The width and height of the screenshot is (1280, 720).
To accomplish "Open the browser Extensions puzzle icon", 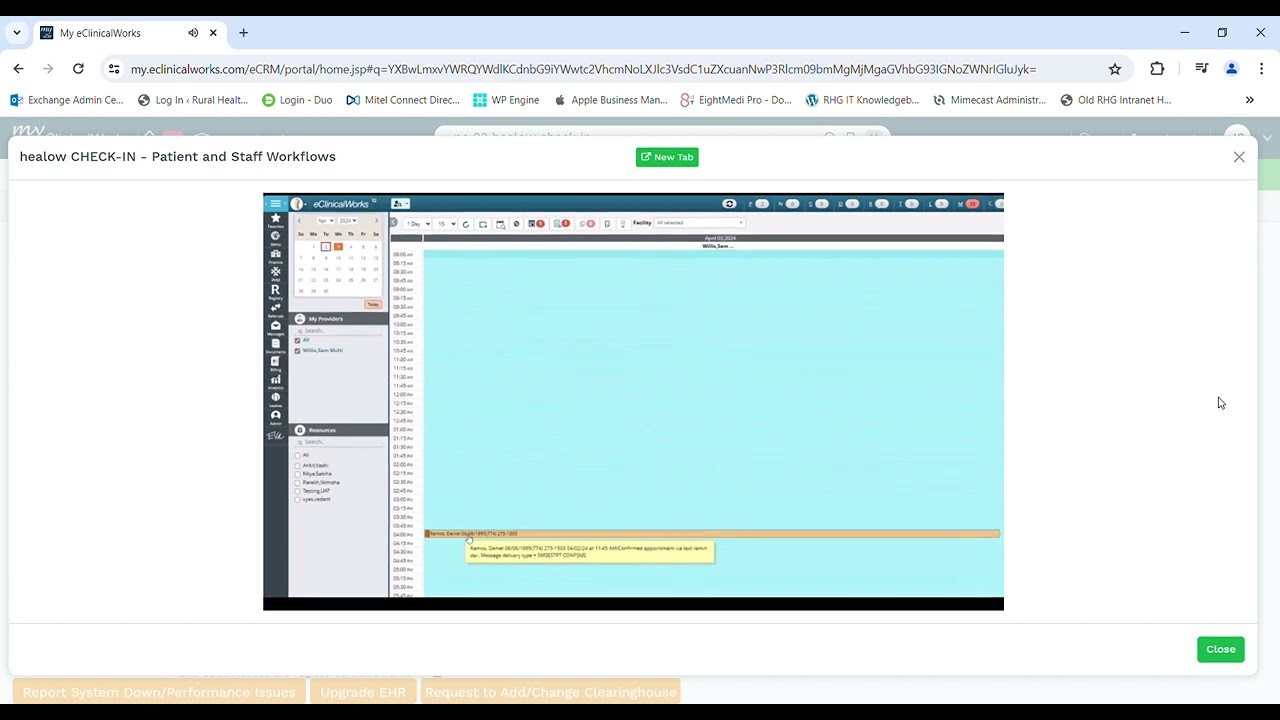I will [x=1157, y=69].
